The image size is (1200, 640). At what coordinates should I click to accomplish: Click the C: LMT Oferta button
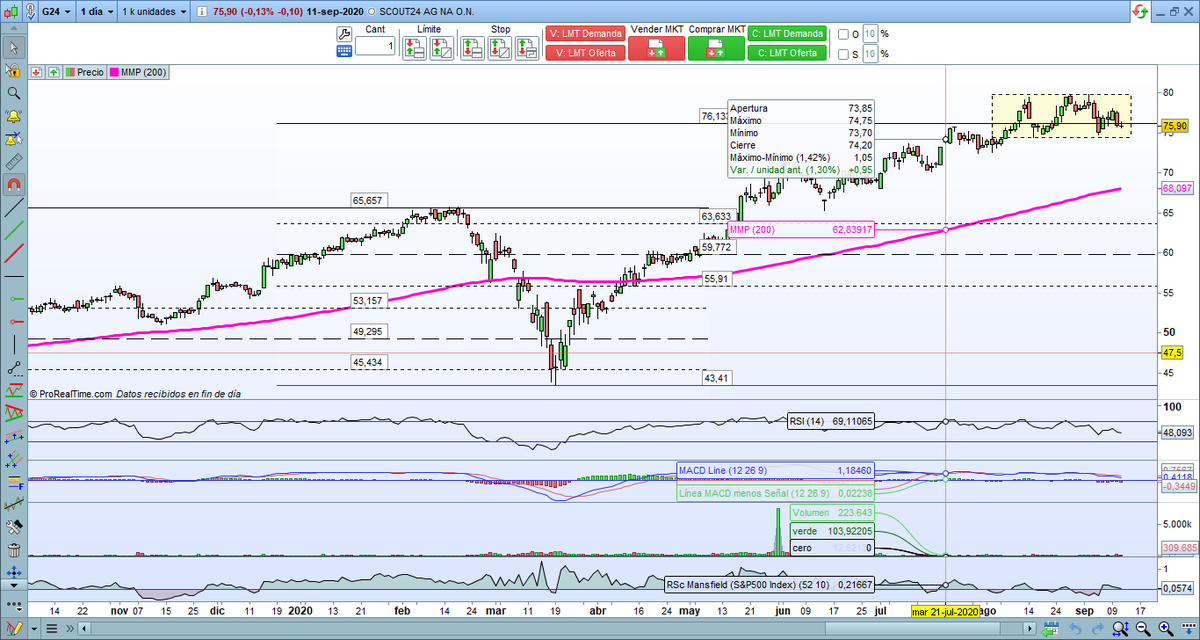pos(788,53)
